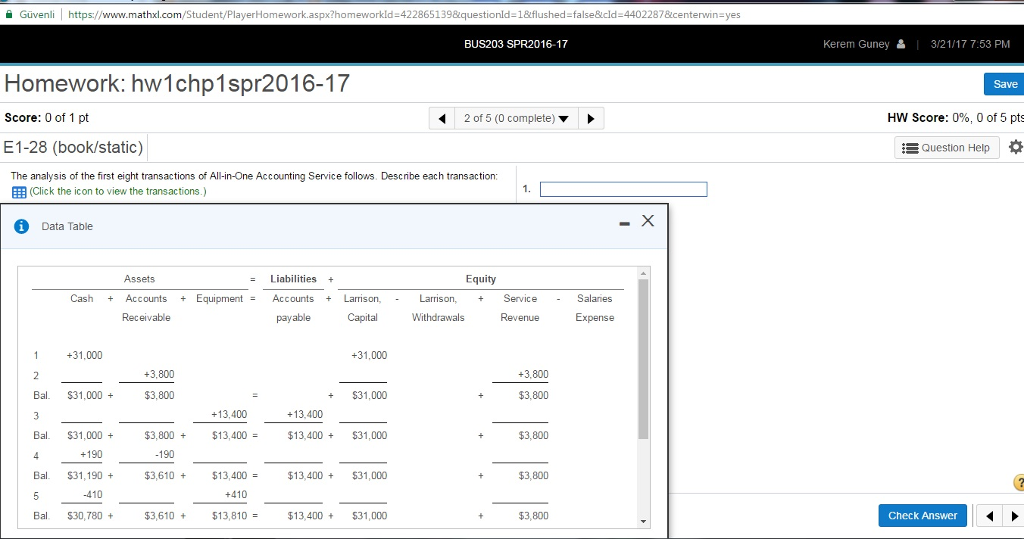
Task: Click '-190' value in transaction 4
Action: pyautogui.click(x=165, y=454)
